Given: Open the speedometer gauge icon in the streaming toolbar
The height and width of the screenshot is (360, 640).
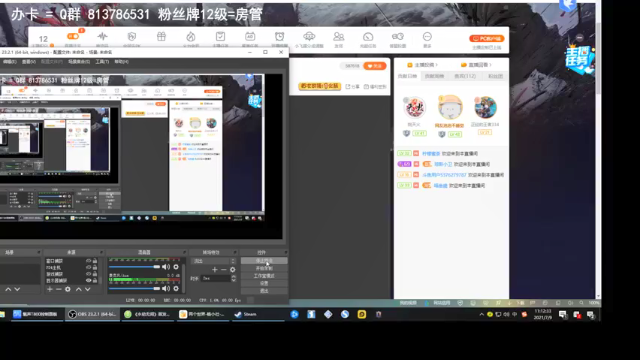Looking at the screenshot, I should (368, 36).
